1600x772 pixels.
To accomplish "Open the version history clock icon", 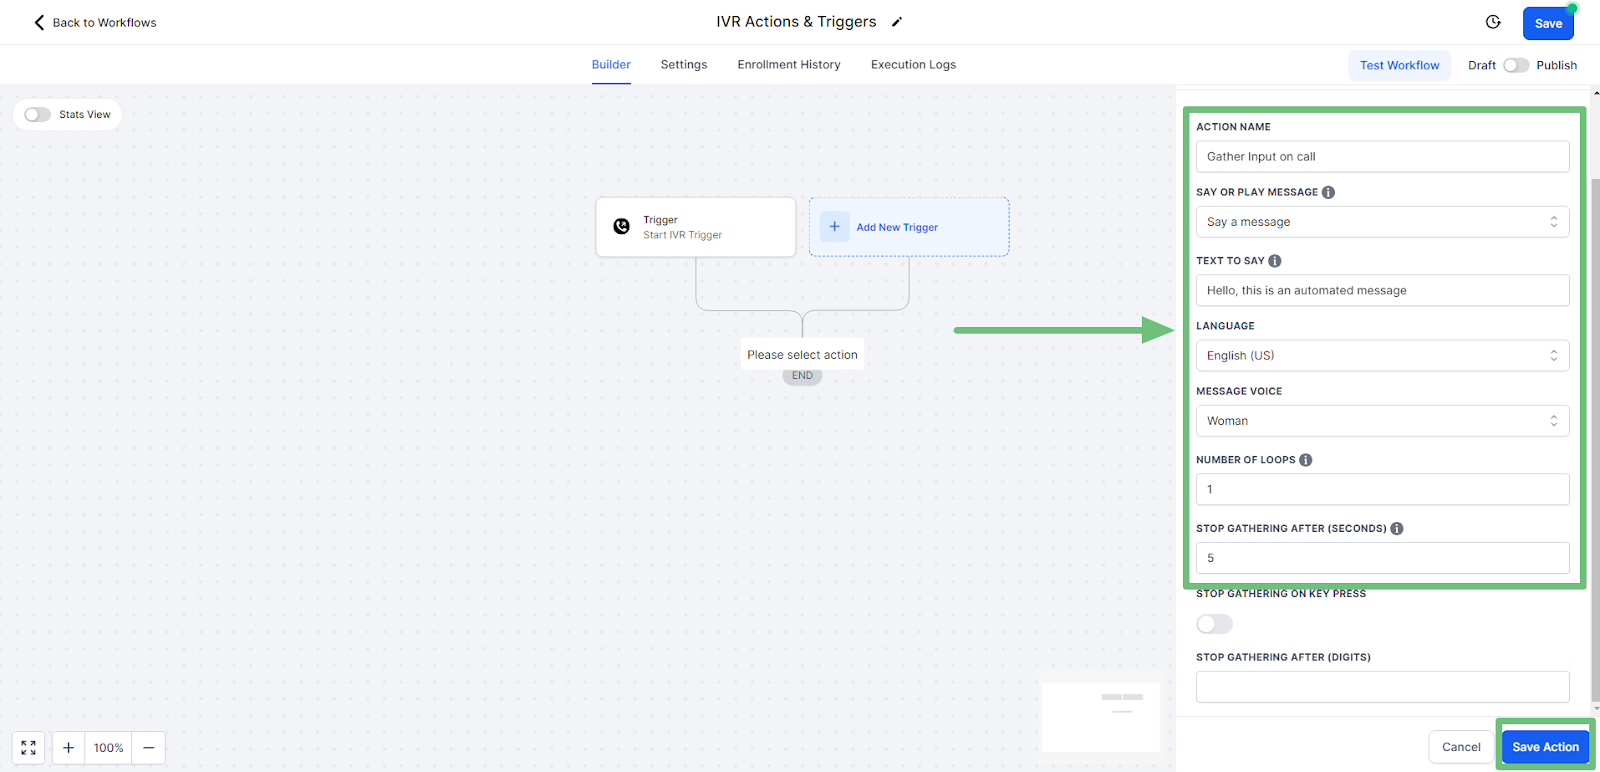I will 1493,22.
